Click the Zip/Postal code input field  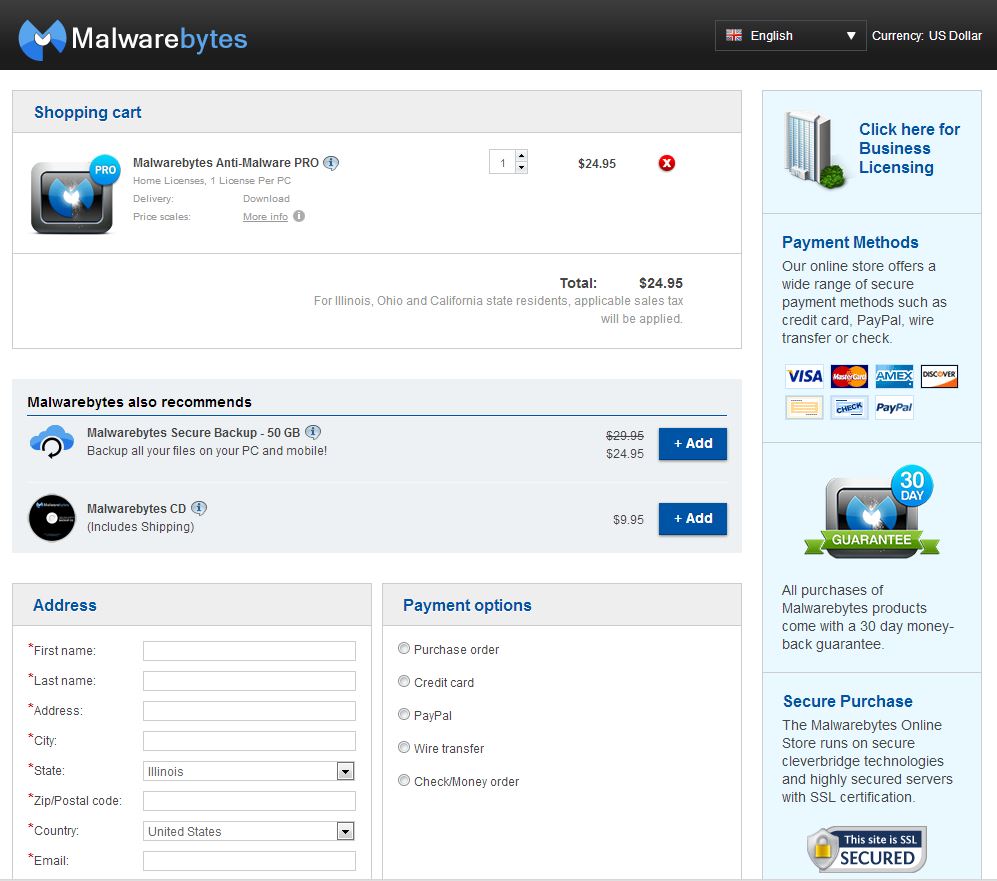249,801
